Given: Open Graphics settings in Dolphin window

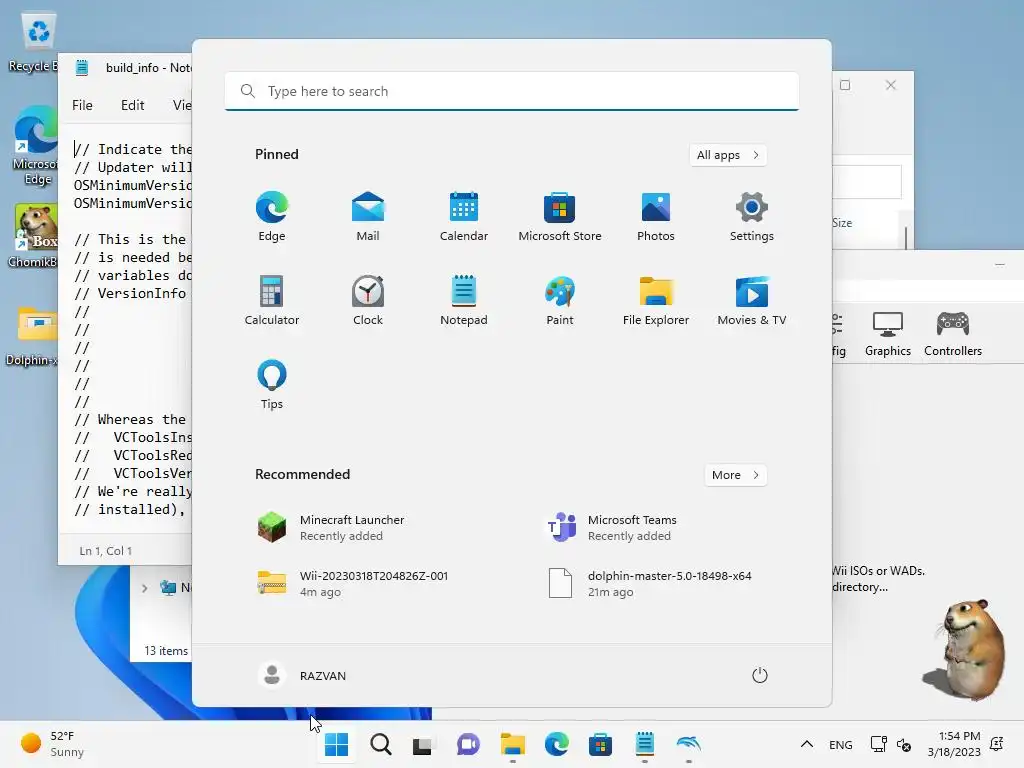Looking at the screenshot, I should pos(888,334).
